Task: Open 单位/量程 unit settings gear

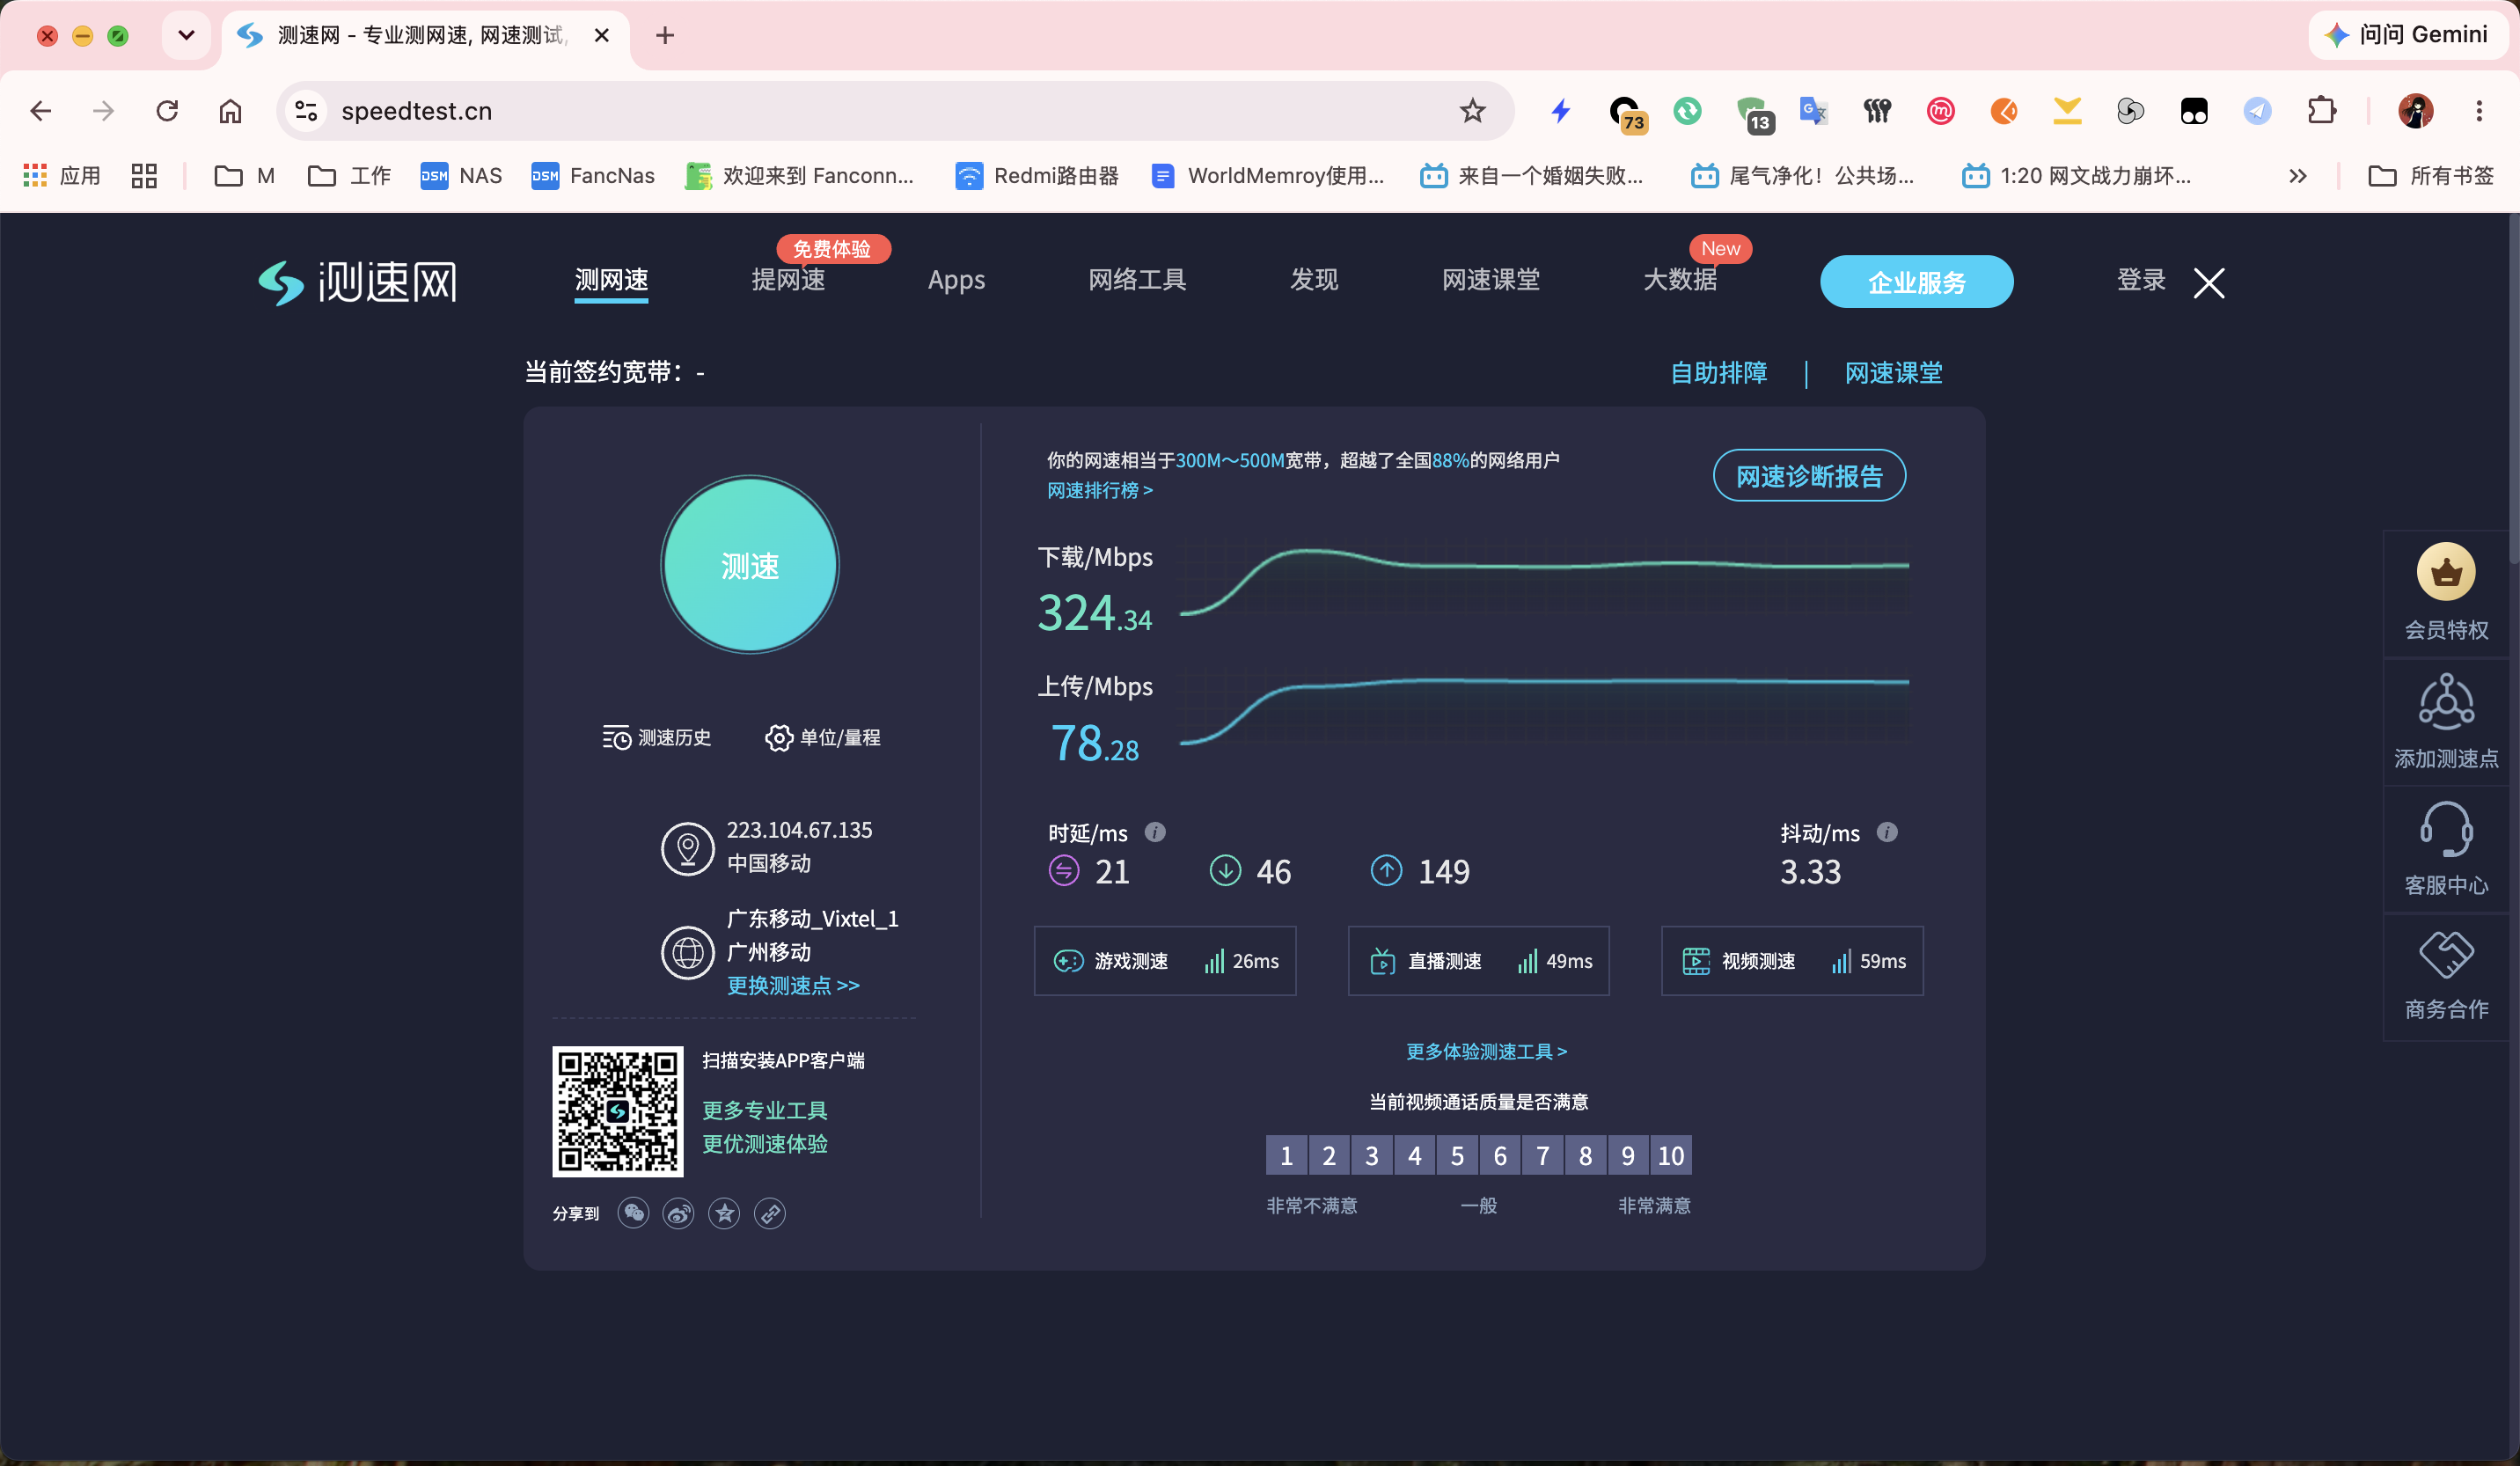Action: click(778, 738)
